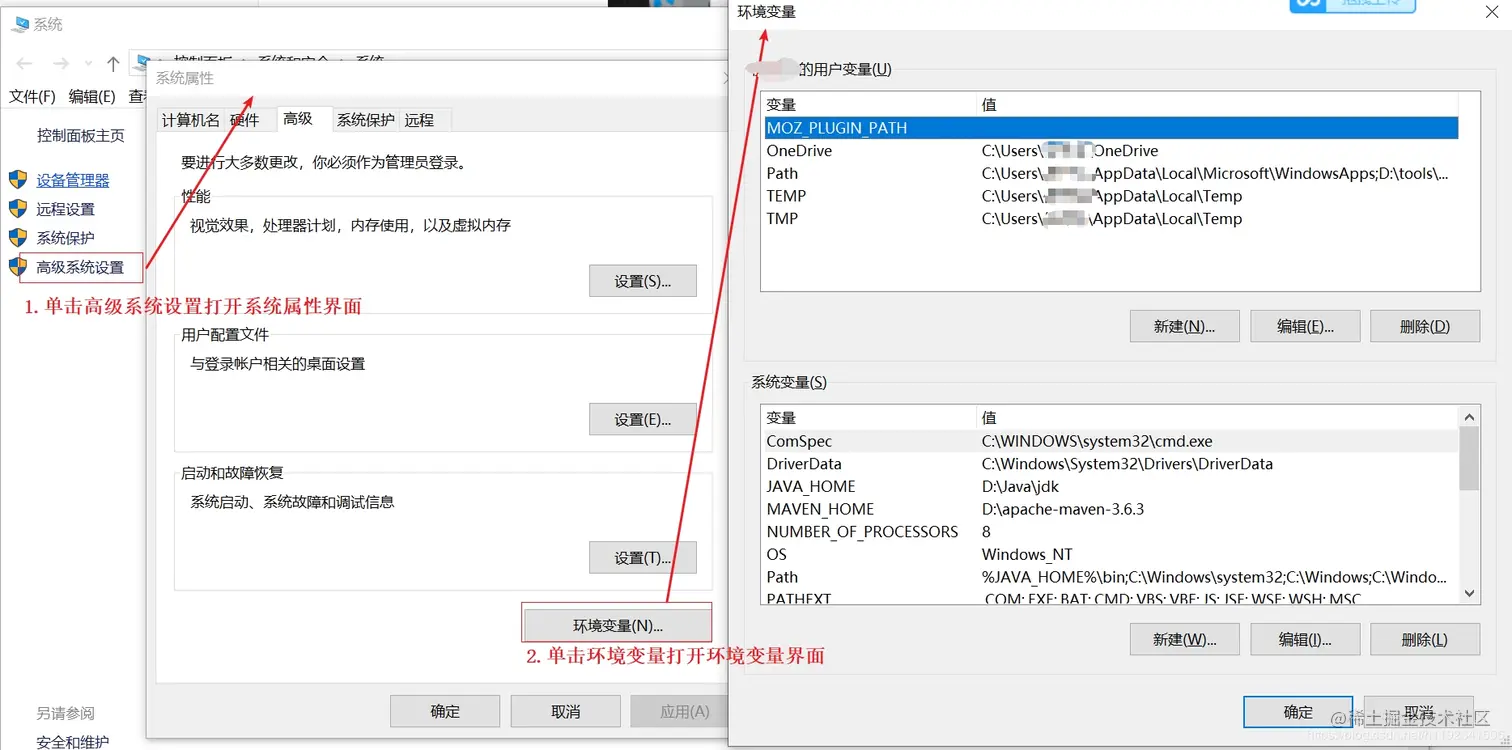Click the user variables 变量 column header
This screenshot has width=1512, height=750.
[868, 105]
